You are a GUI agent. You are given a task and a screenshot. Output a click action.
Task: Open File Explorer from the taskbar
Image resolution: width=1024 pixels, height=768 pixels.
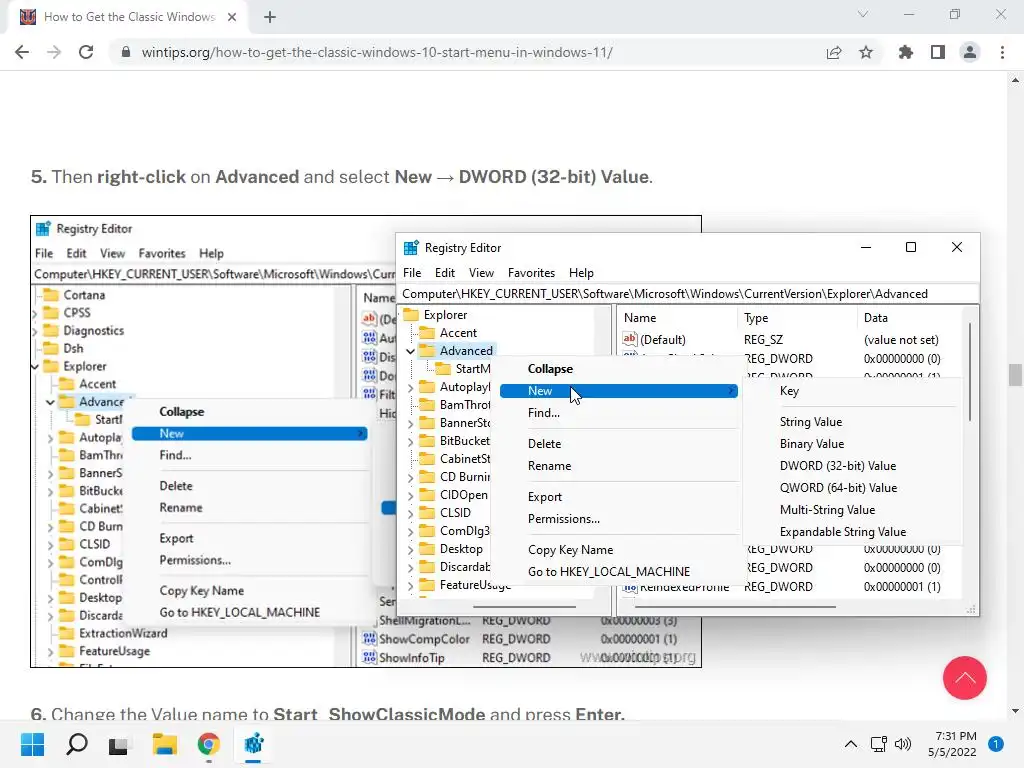165,744
